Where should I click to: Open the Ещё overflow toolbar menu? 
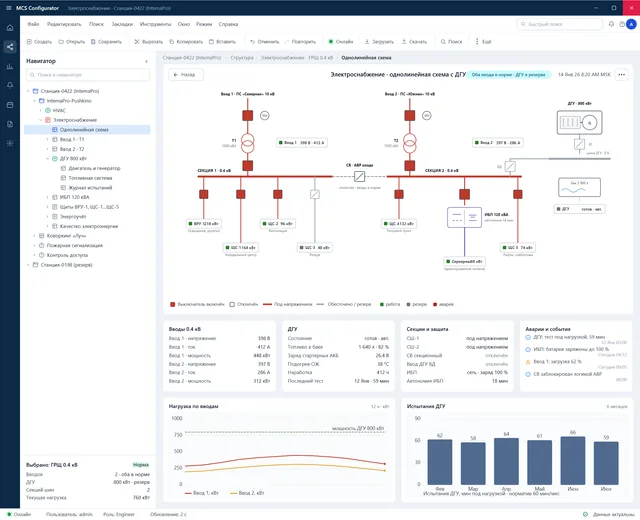pos(483,42)
